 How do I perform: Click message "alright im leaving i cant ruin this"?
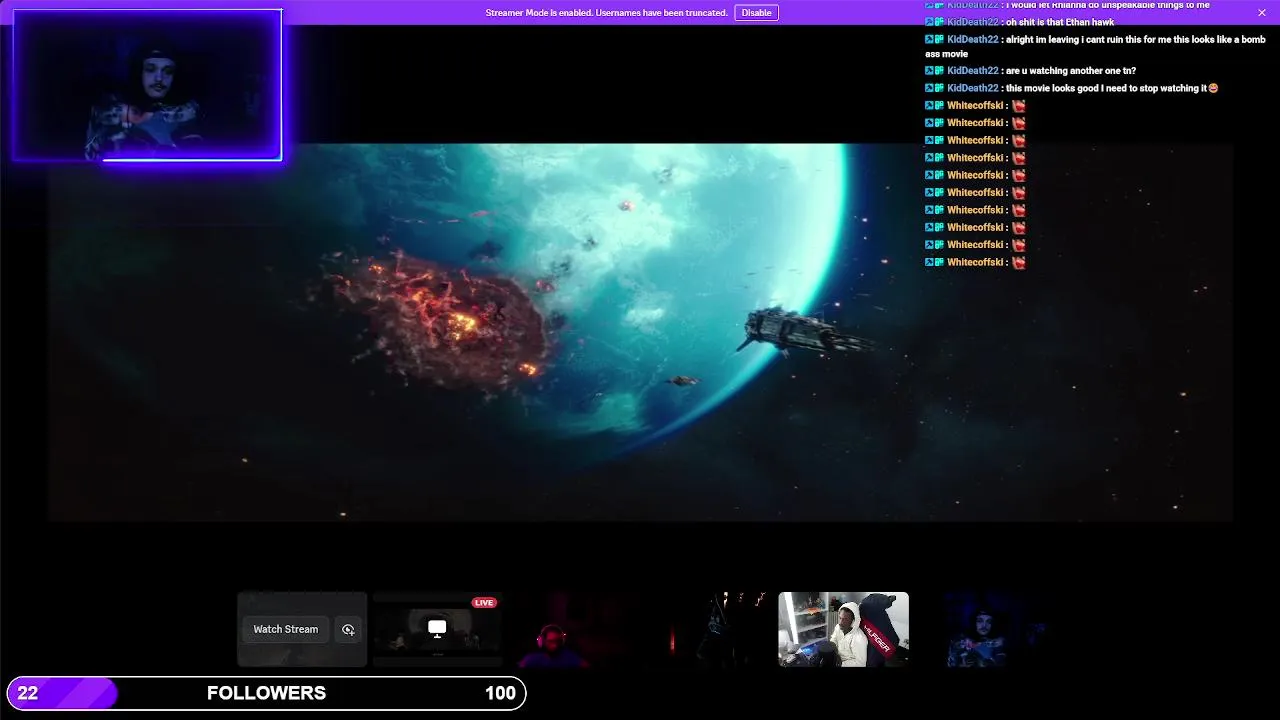1095,46
